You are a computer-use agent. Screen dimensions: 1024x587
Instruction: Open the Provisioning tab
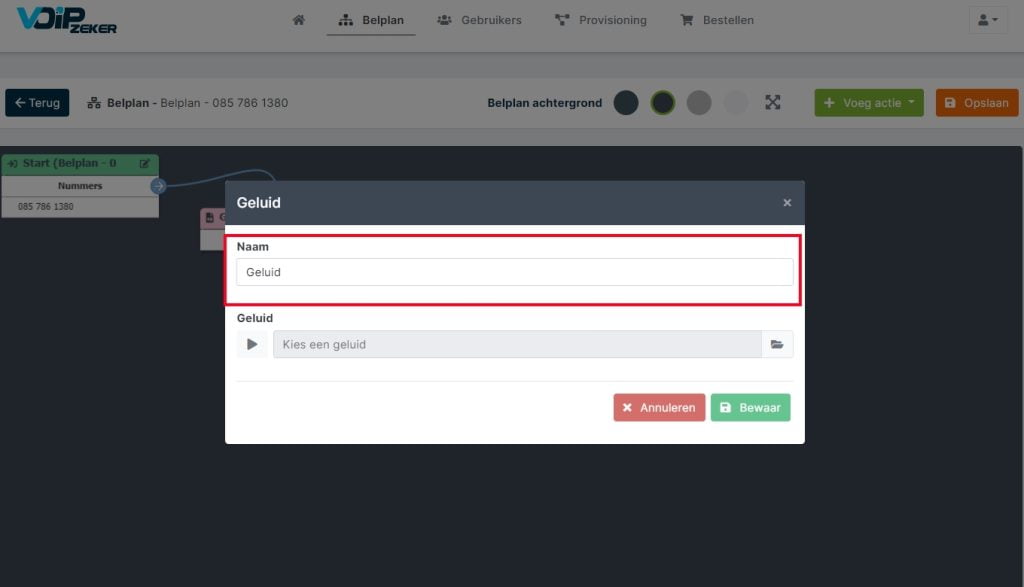601,20
